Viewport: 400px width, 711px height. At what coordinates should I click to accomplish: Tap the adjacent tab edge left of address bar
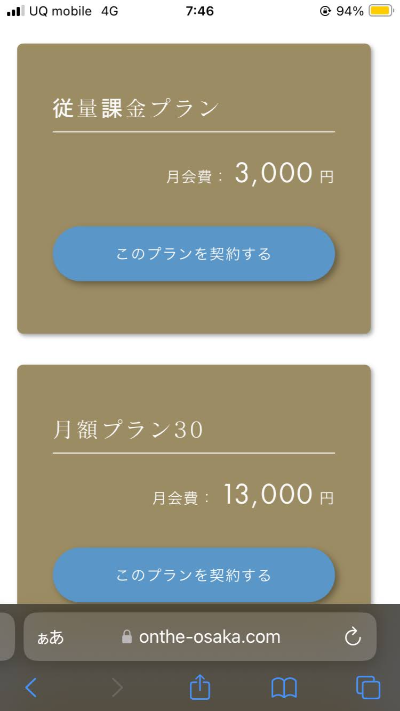pos(7,637)
